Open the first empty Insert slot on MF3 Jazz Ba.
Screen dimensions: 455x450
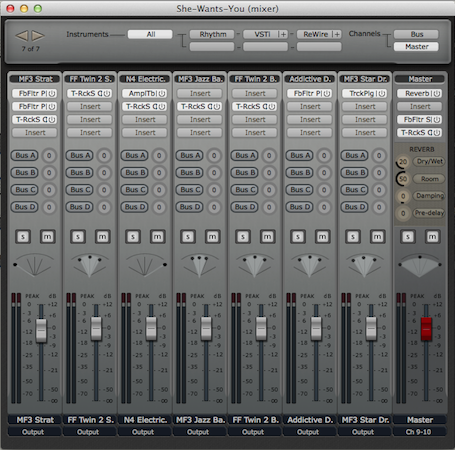click(x=200, y=94)
